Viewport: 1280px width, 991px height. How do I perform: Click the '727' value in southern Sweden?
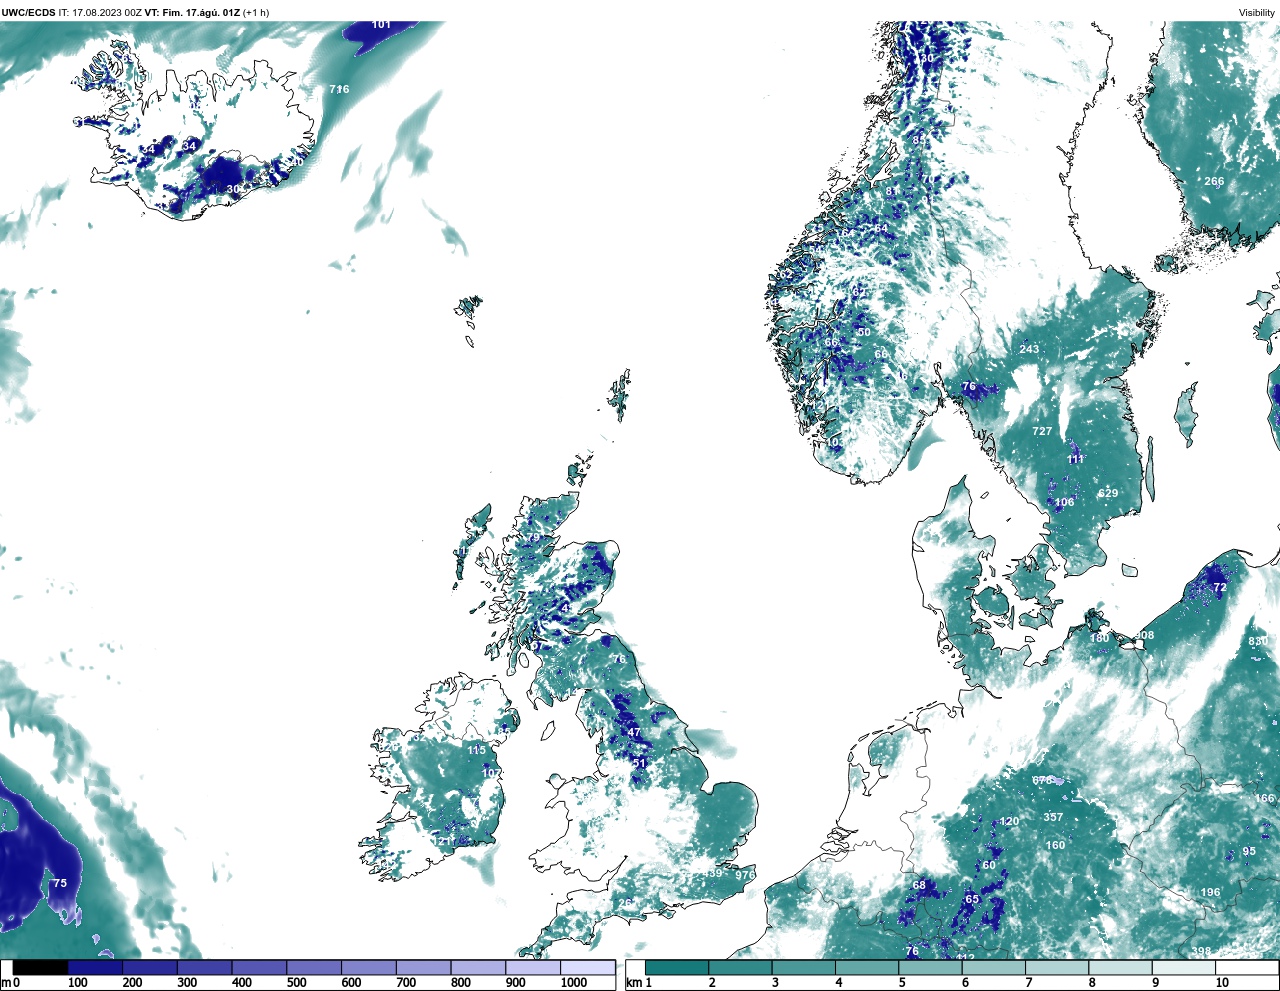[x=1042, y=431]
